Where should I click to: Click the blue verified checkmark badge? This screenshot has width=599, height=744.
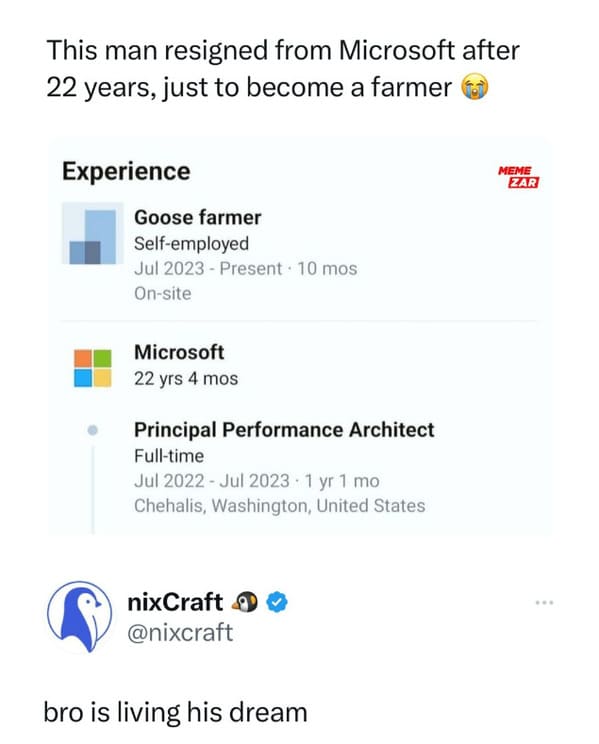click(x=277, y=603)
